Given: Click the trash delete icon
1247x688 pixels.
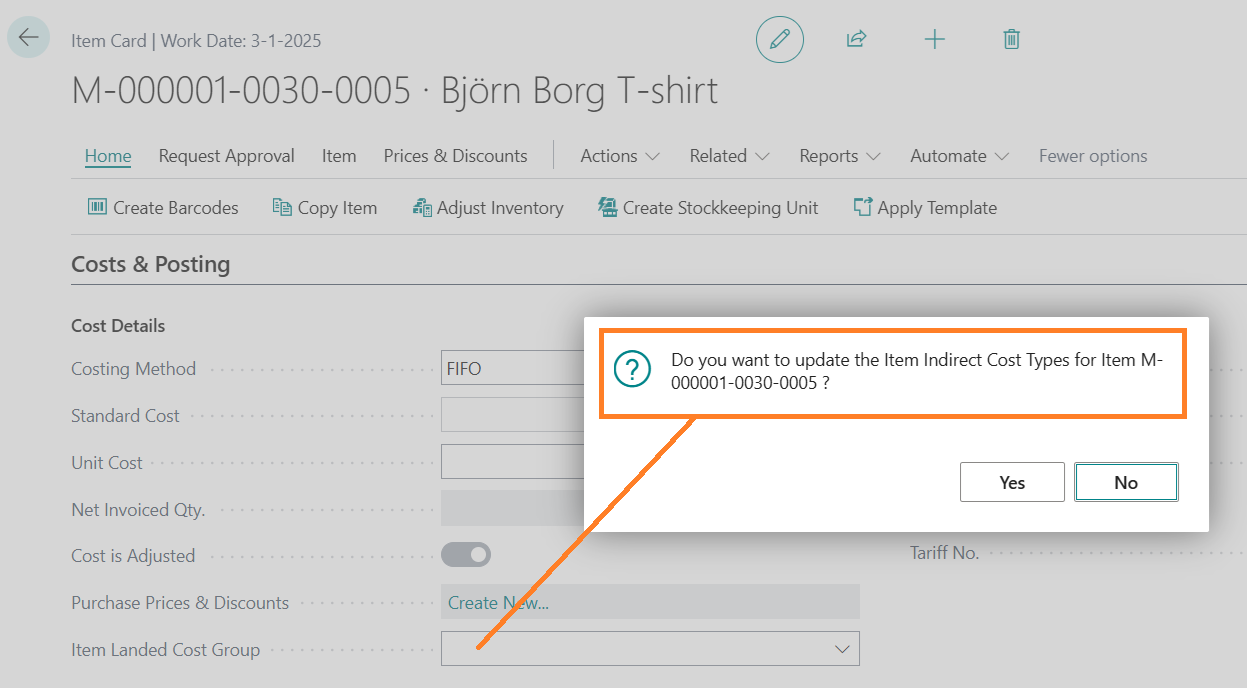Looking at the screenshot, I should 1011,40.
